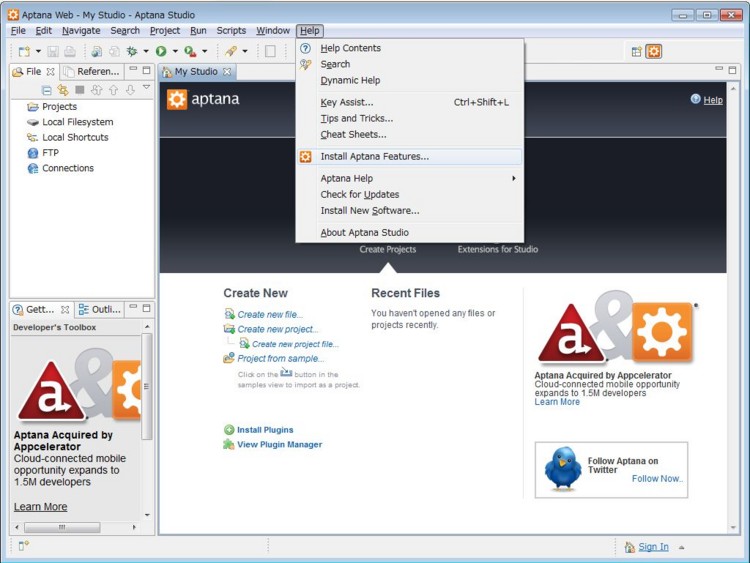Open the Scripts menu

click(x=231, y=31)
